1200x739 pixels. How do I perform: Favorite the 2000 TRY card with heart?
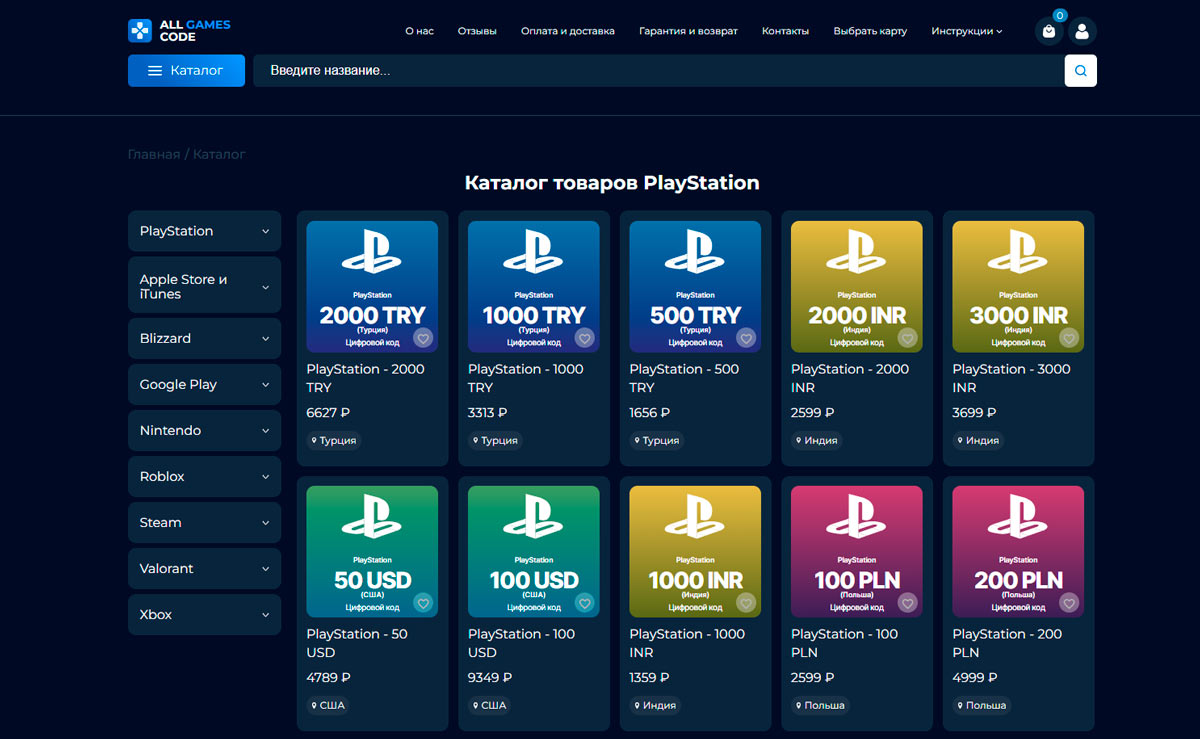(x=423, y=338)
